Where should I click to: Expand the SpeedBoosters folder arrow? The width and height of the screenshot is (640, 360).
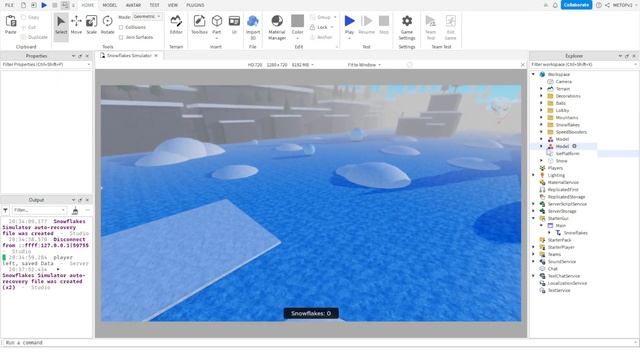click(x=541, y=132)
